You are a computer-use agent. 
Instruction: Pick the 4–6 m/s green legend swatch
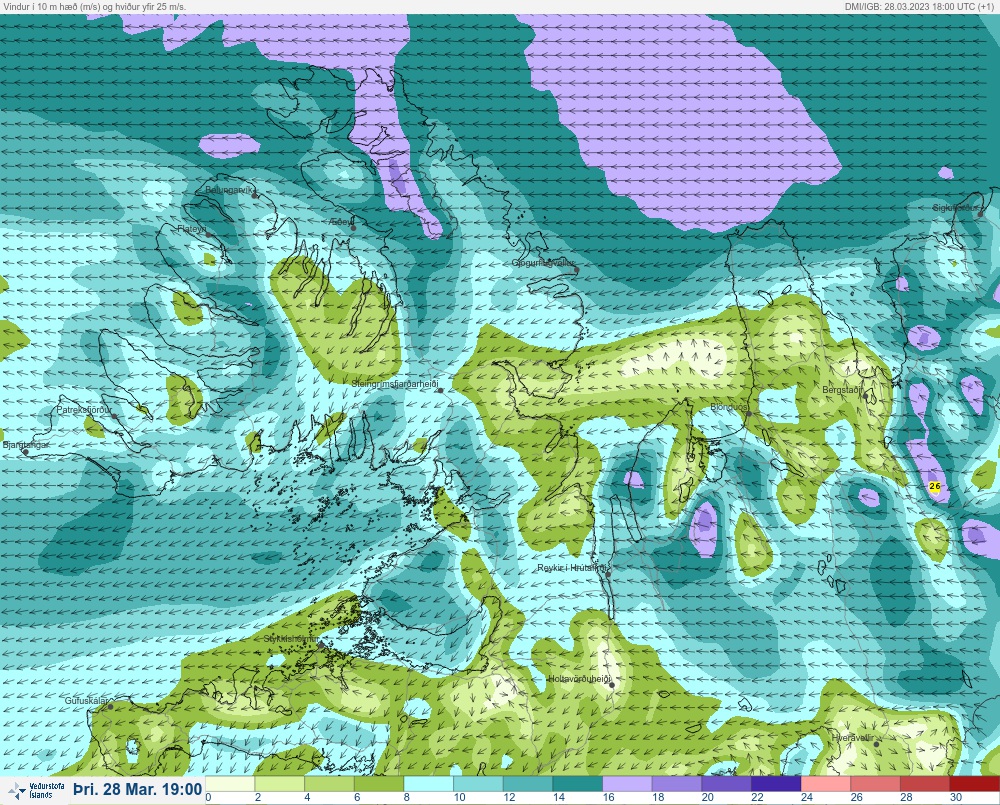330,784
